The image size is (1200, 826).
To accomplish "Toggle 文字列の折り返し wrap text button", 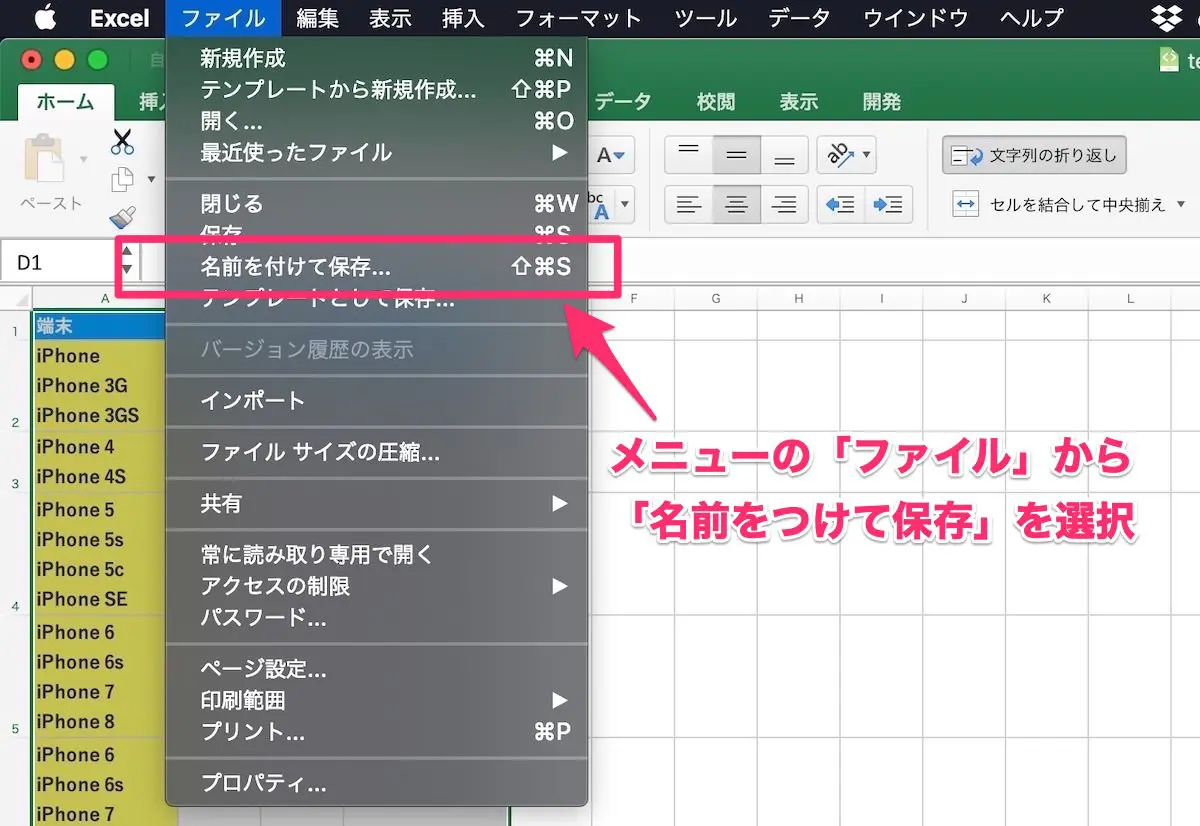I will point(1035,156).
